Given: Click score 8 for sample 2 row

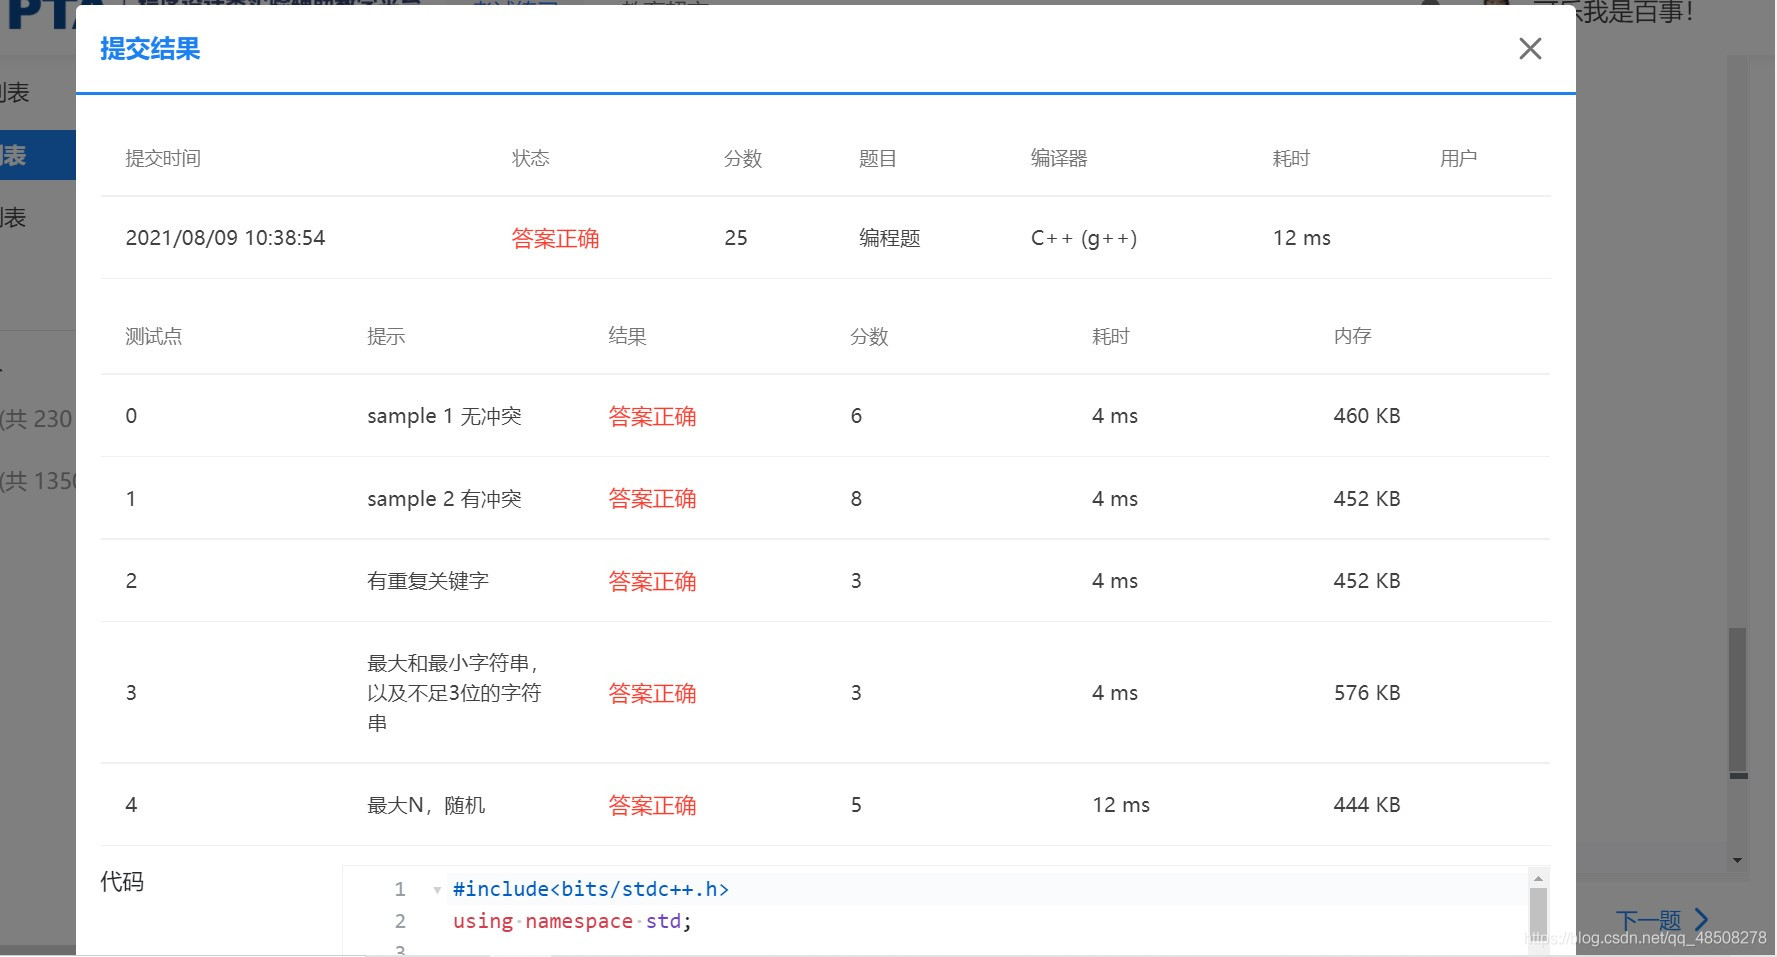Looking at the screenshot, I should click(856, 499).
